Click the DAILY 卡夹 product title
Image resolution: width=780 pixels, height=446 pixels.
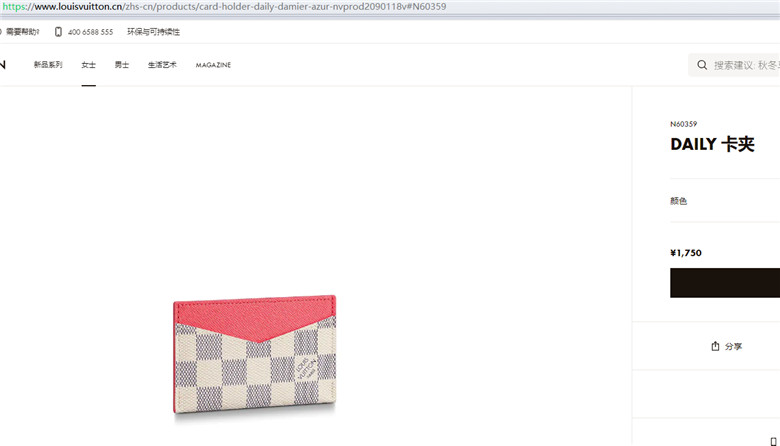tap(712, 144)
